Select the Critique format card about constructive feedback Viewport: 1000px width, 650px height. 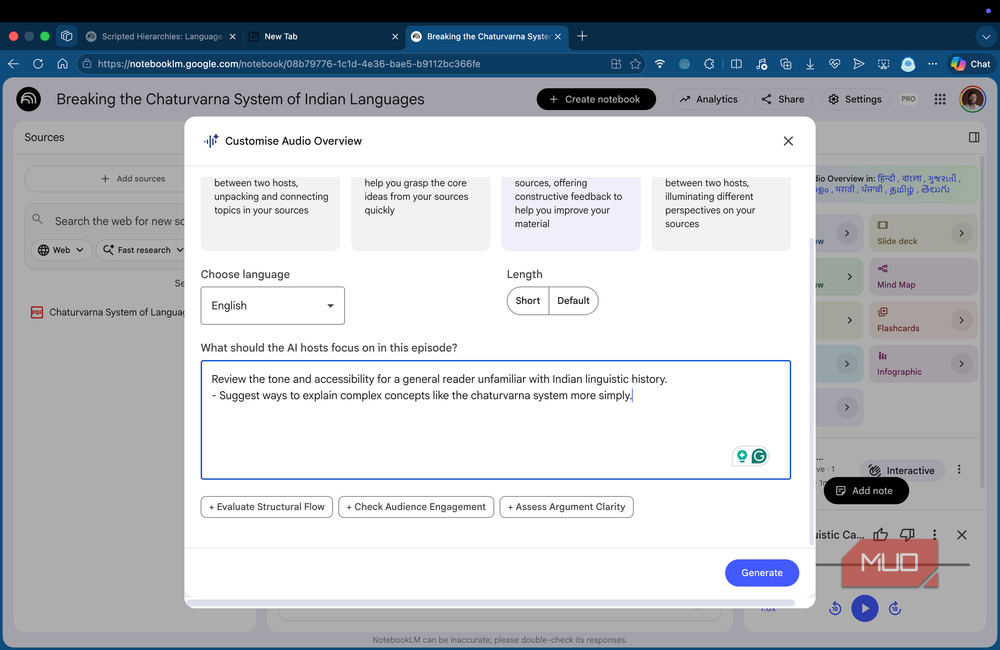[571, 213]
